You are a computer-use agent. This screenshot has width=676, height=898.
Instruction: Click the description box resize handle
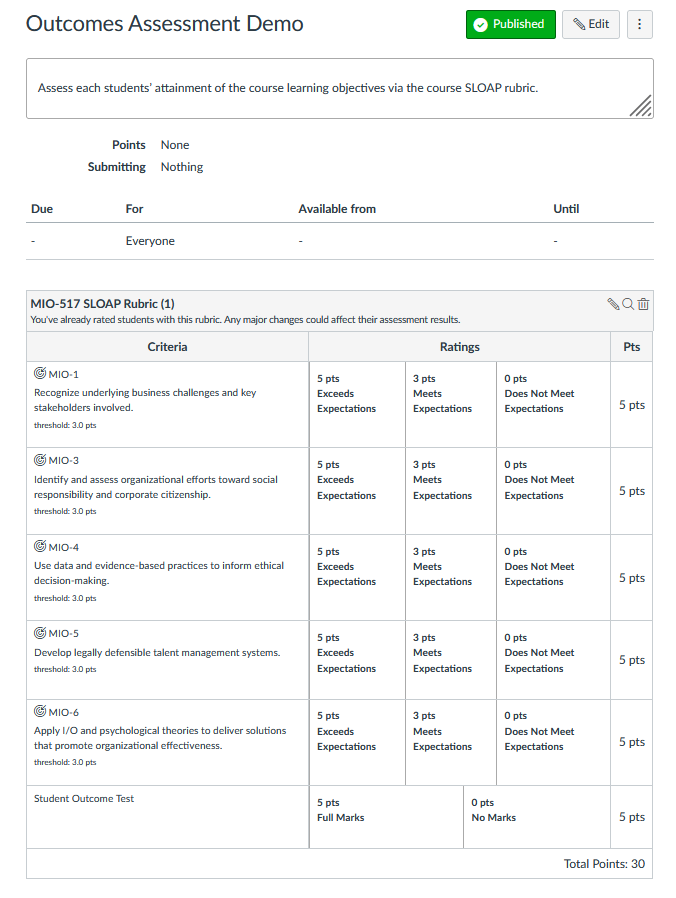[x=641, y=105]
